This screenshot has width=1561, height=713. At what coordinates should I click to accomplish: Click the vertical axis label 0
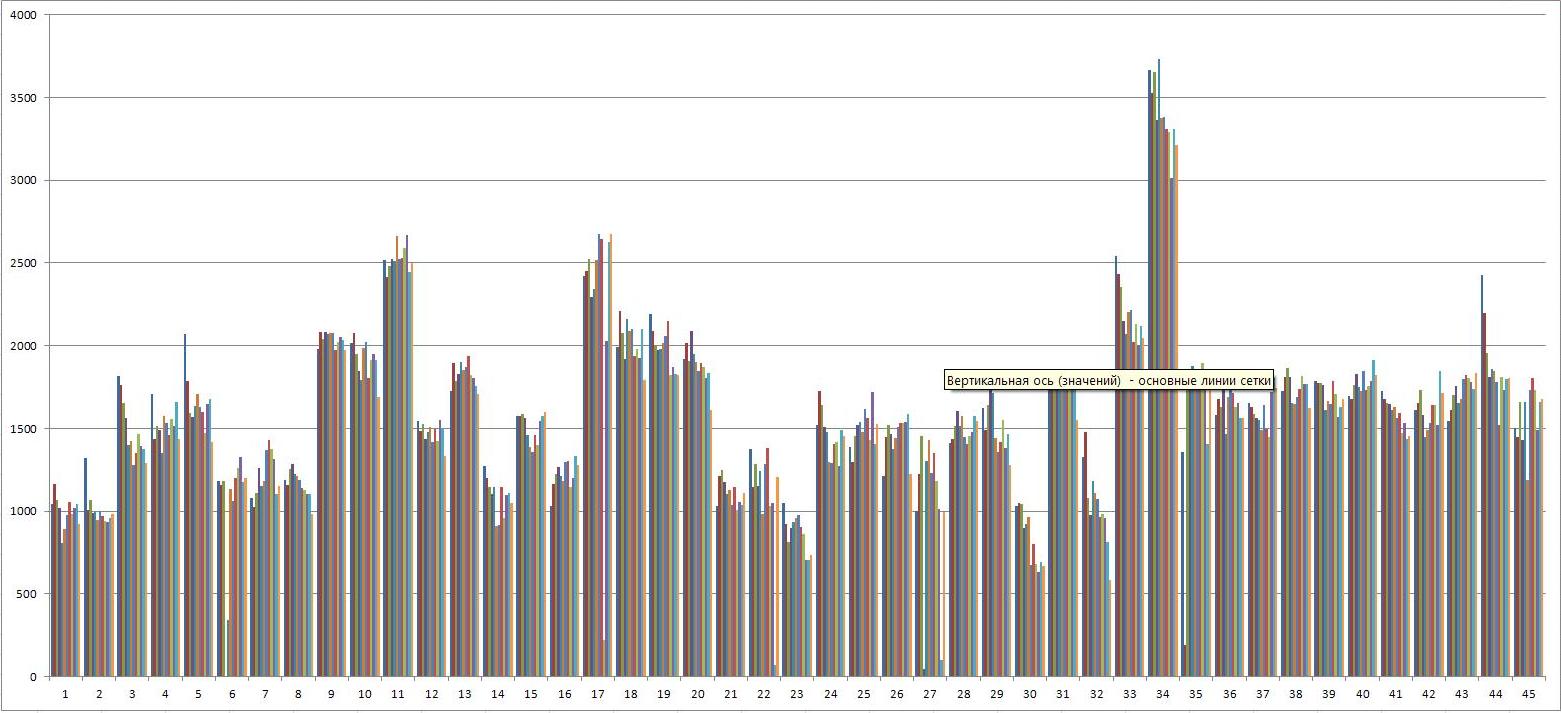pyautogui.click(x=34, y=677)
